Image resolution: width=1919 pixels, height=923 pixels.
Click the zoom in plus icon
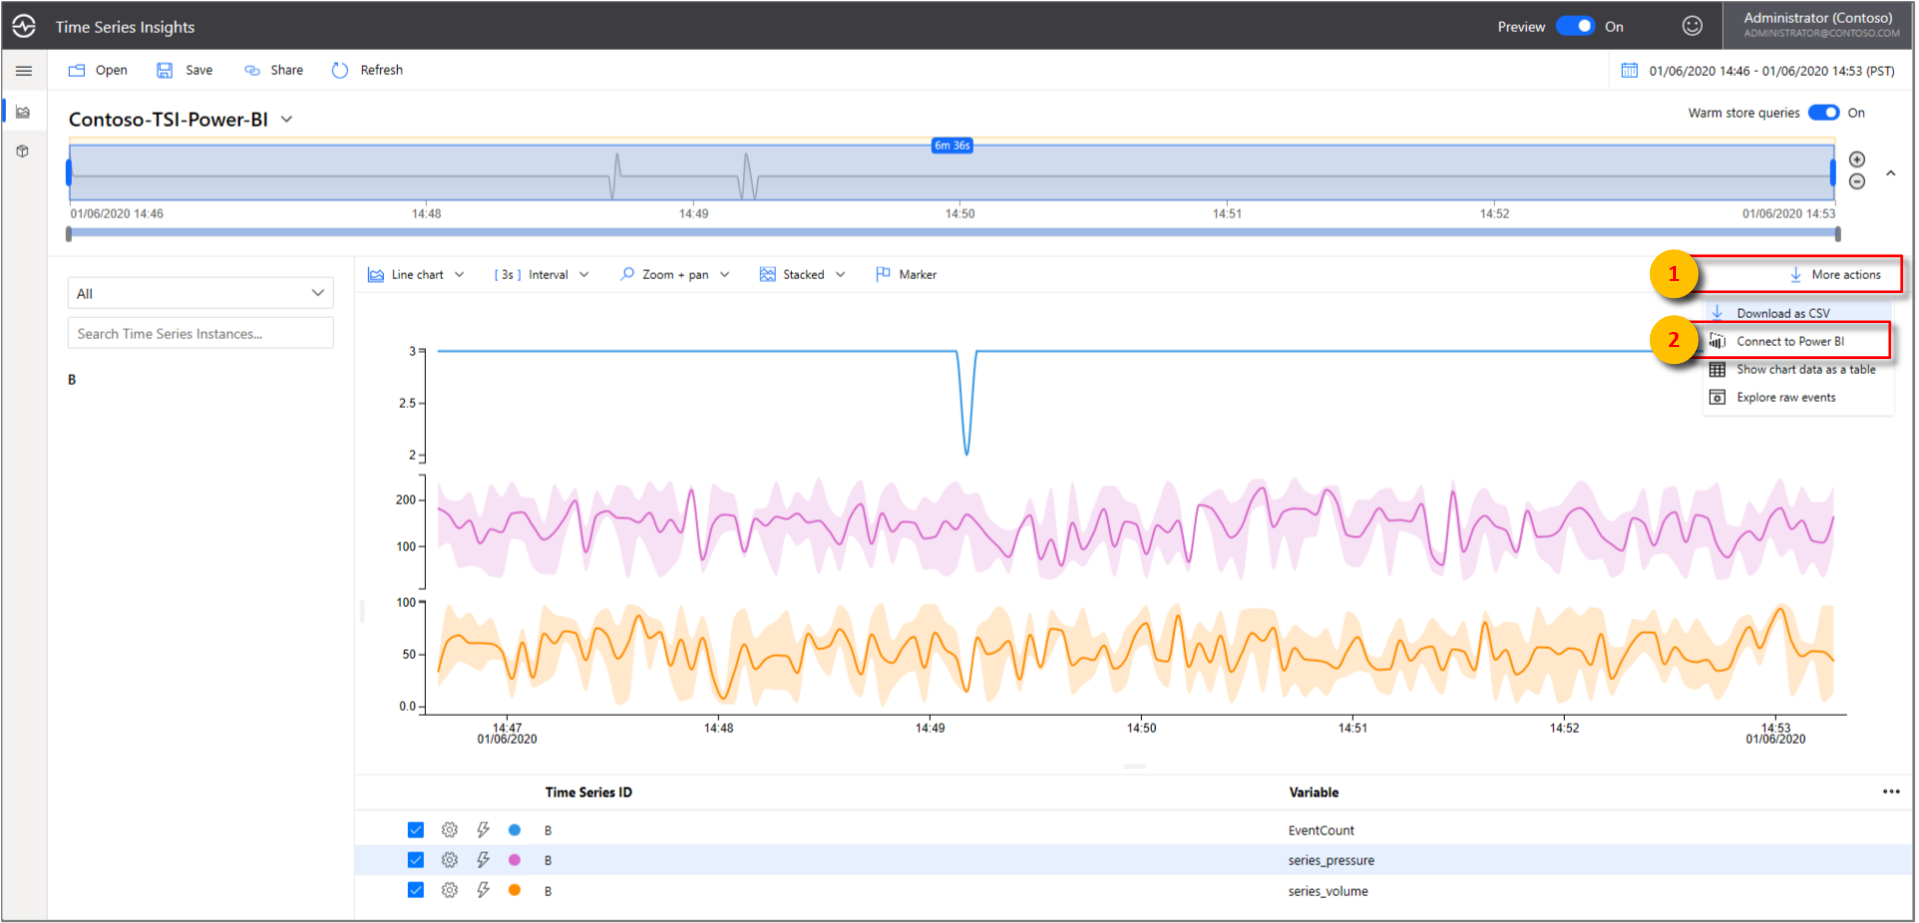(x=1857, y=160)
